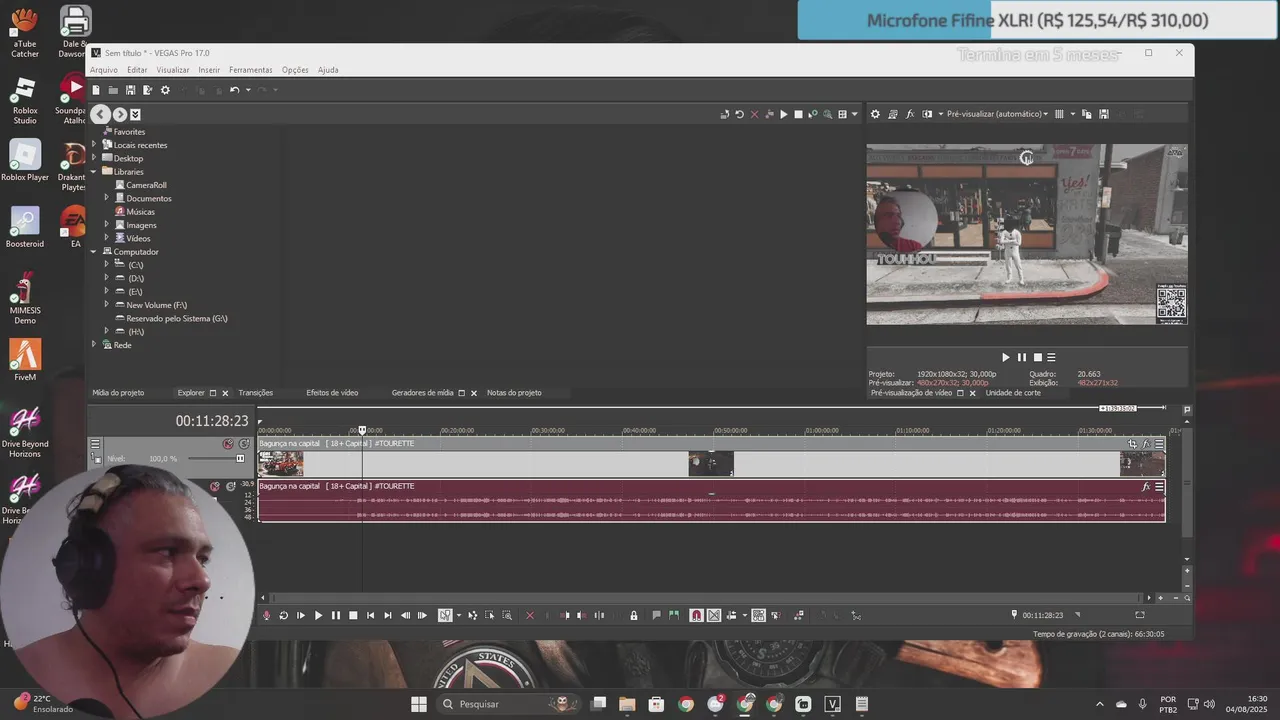1280x720 pixels.
Task: Open the Editar menu
Action: tap(137, 70)
